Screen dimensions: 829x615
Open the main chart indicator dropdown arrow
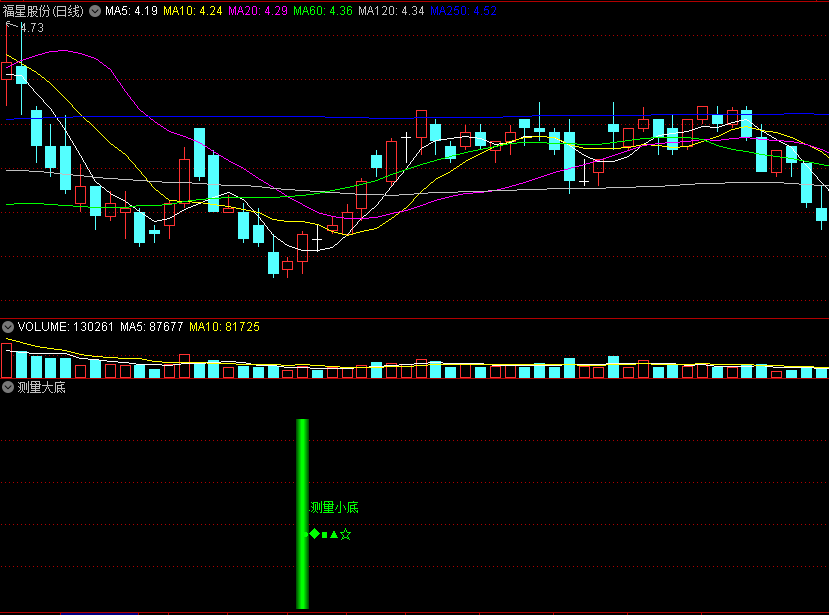[x=95, y=11]
